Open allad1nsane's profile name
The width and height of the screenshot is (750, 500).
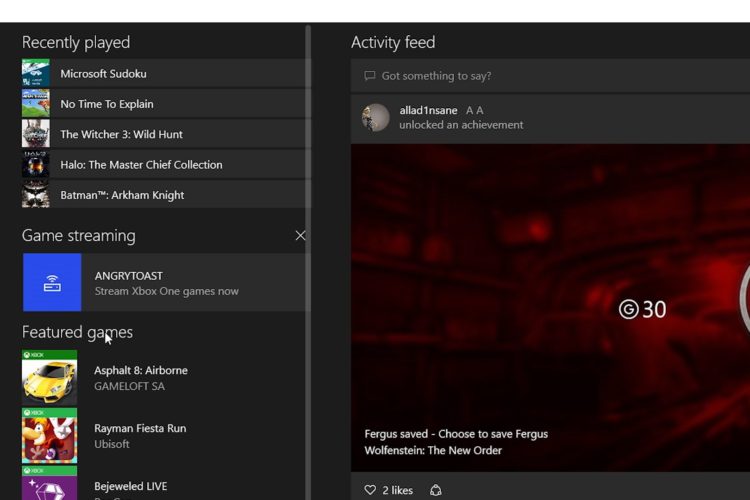(428, 111)
